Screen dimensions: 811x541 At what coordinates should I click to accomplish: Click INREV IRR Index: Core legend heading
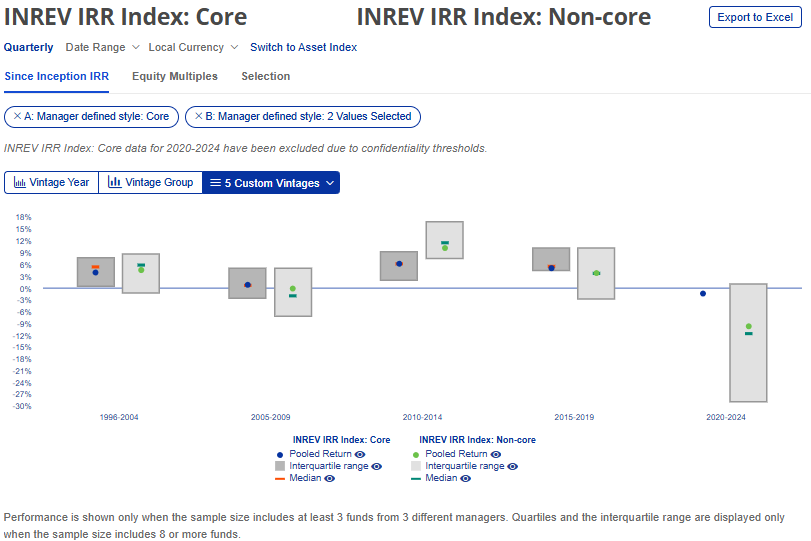pos(341,440)
